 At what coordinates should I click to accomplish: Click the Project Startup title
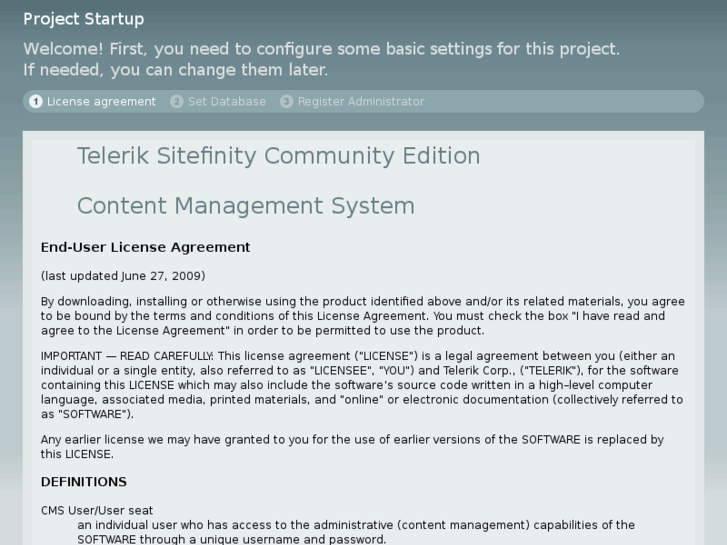click(x=84, y=19)
